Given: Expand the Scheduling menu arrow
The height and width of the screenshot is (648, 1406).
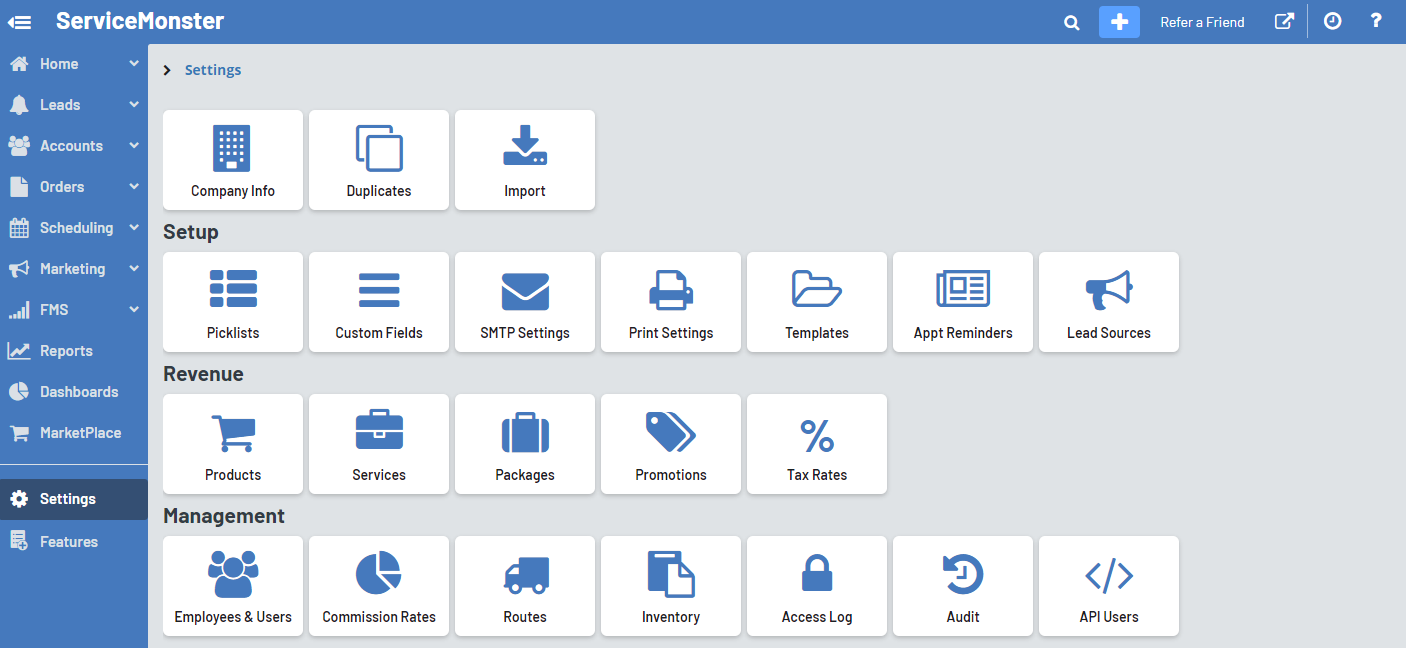Looking at the screenshot, I should pyautogui.click(x=134, y=228).
